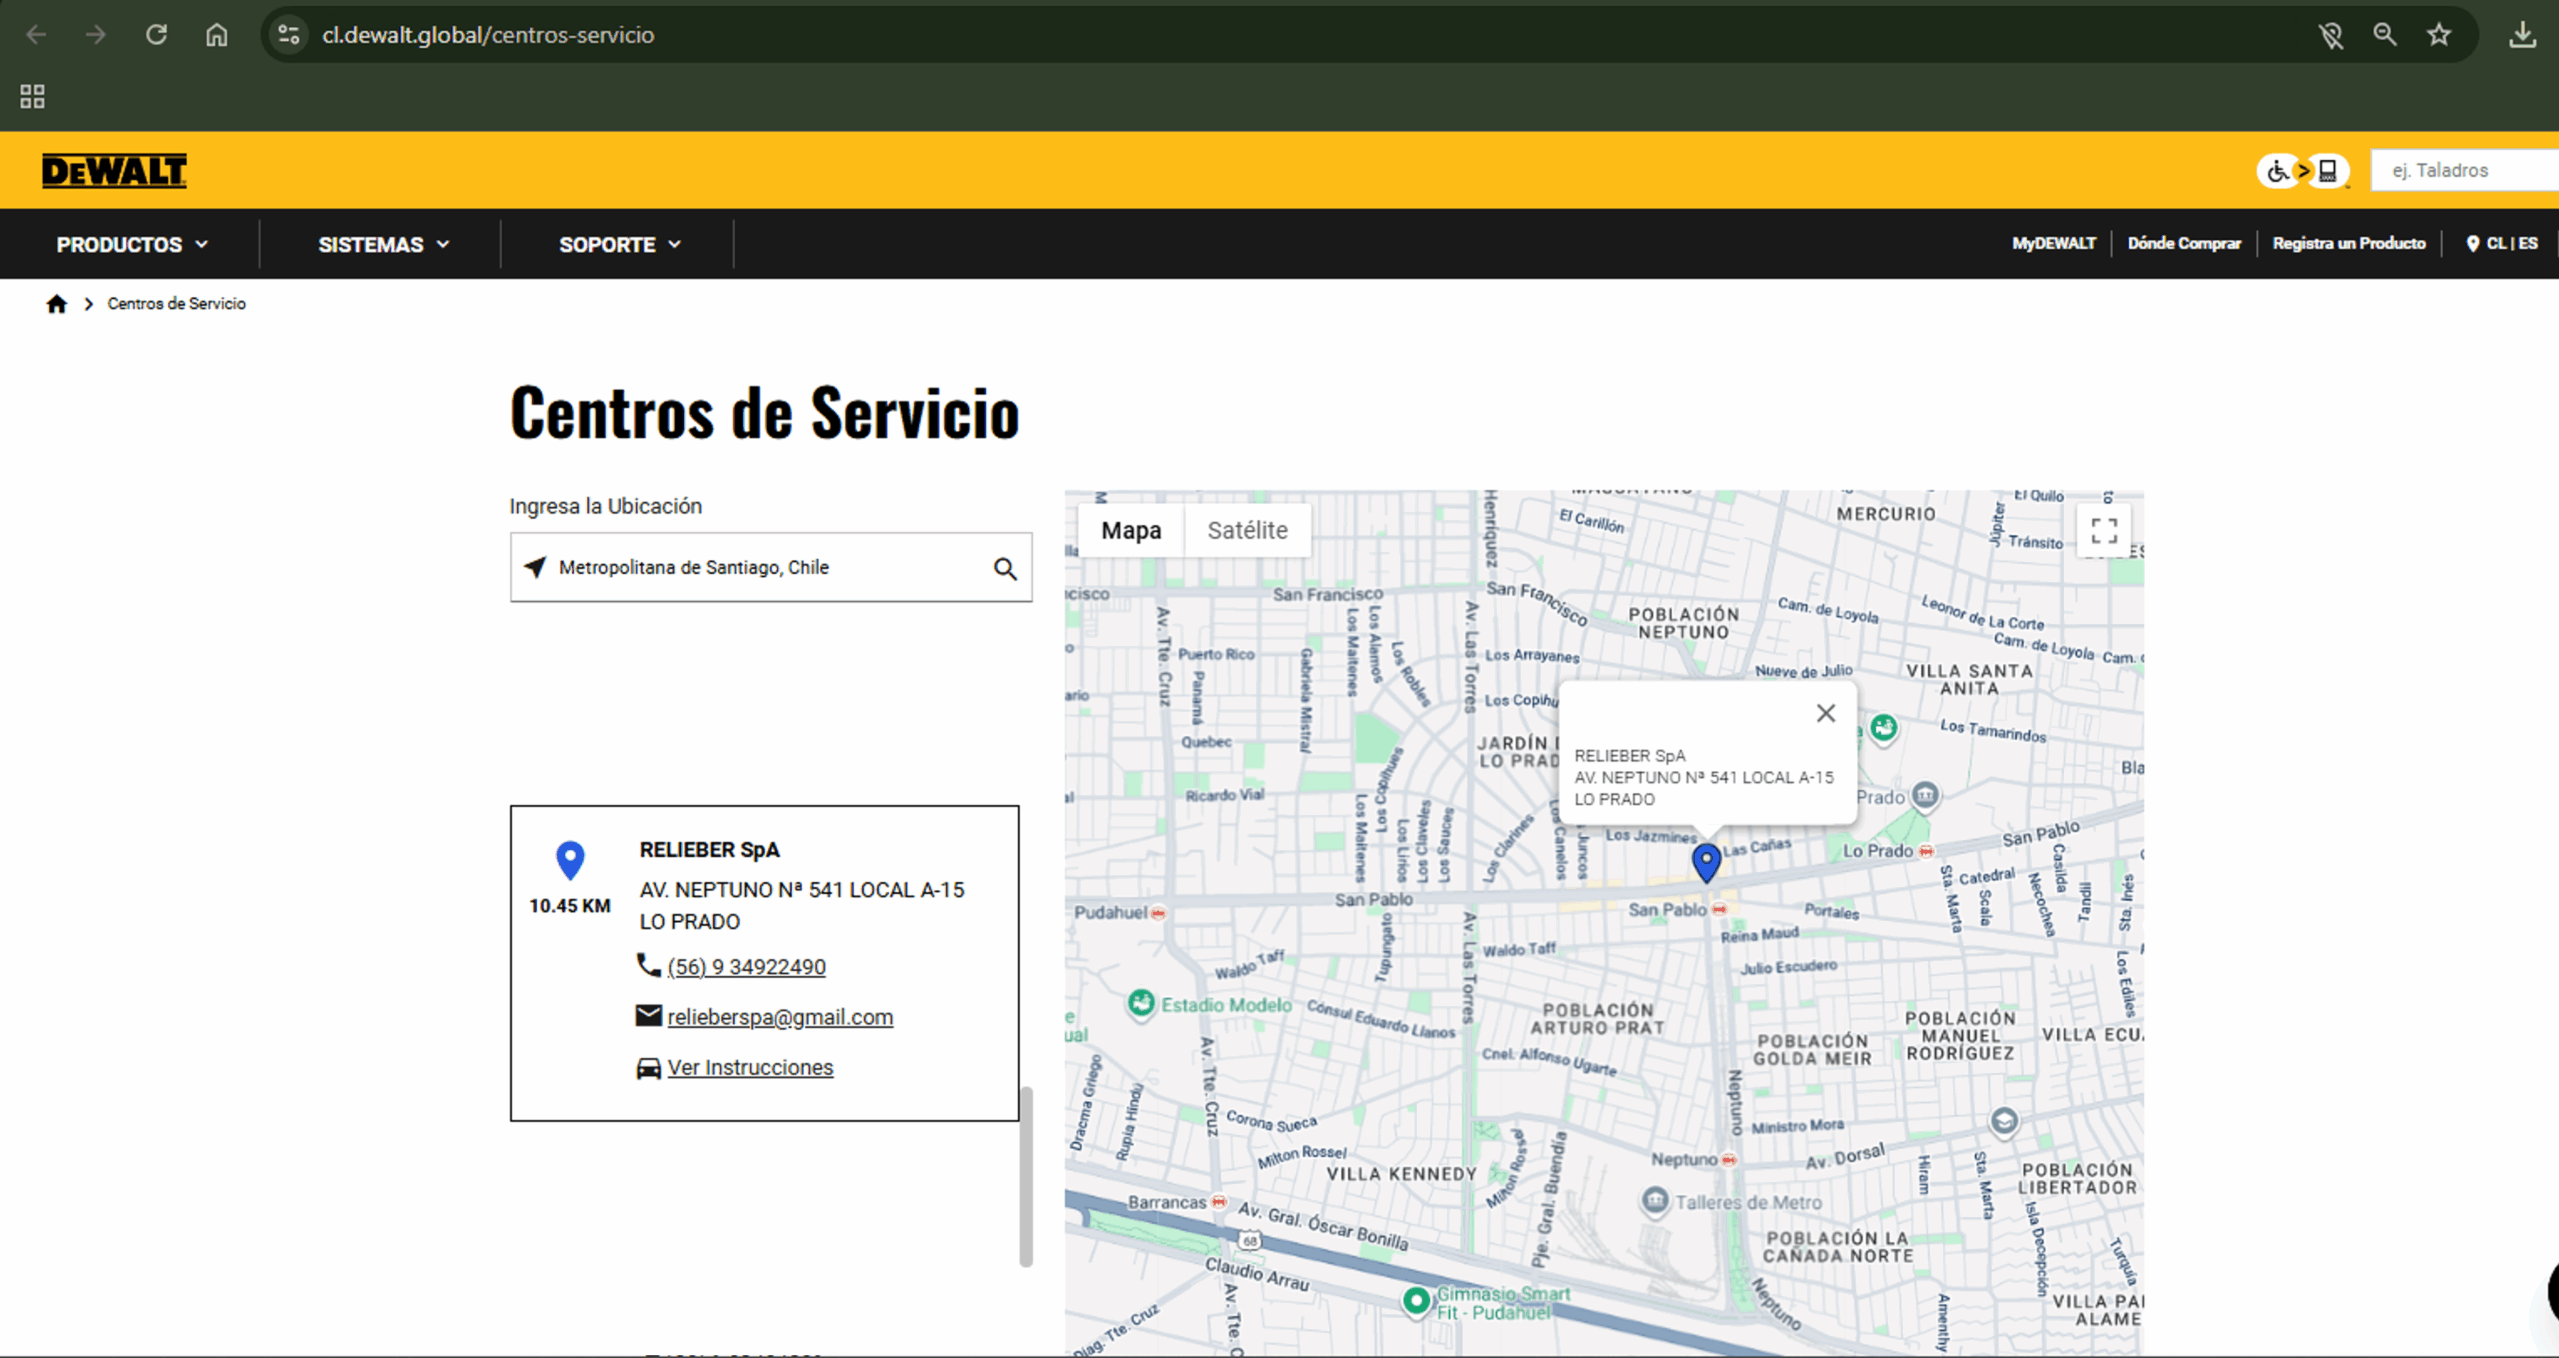Expand the SOPORTE dropdown menu
The image size is (2559, 1358).
click(x=619, y=245)
